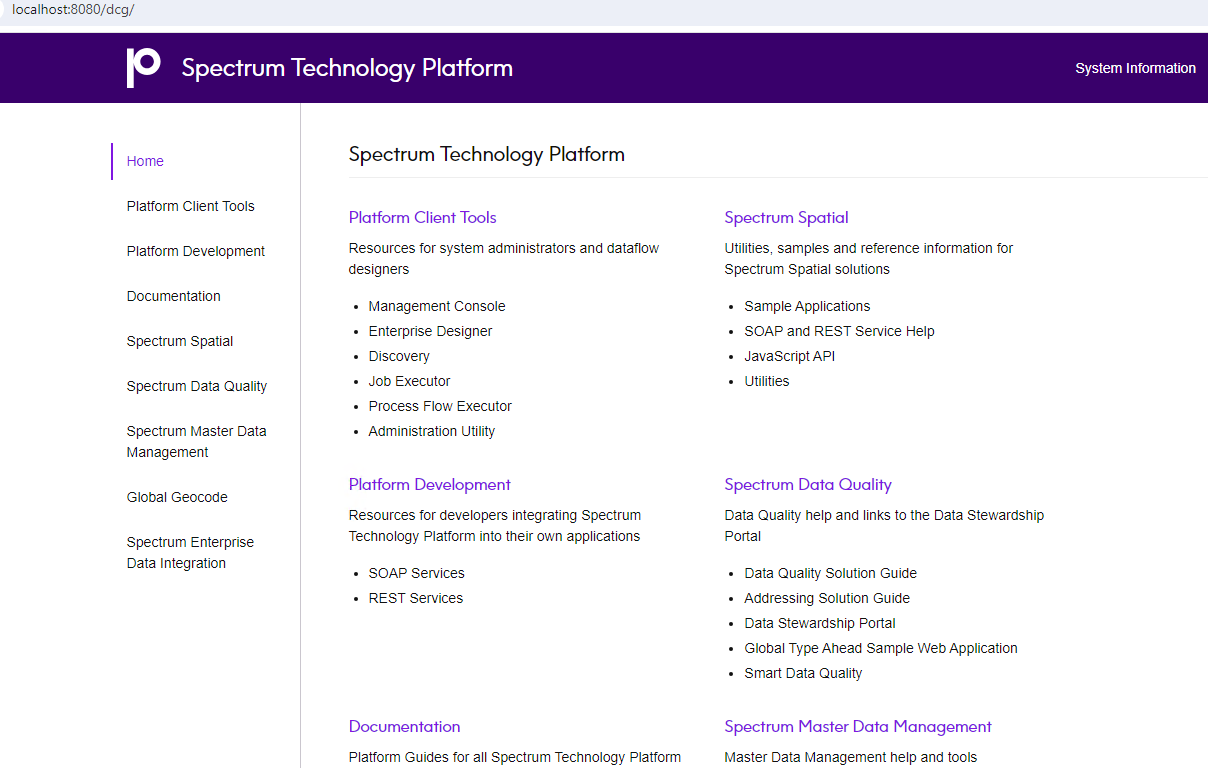Open the Utilities link
This screenshot has height=768, width=1208.
pos(767,381)
